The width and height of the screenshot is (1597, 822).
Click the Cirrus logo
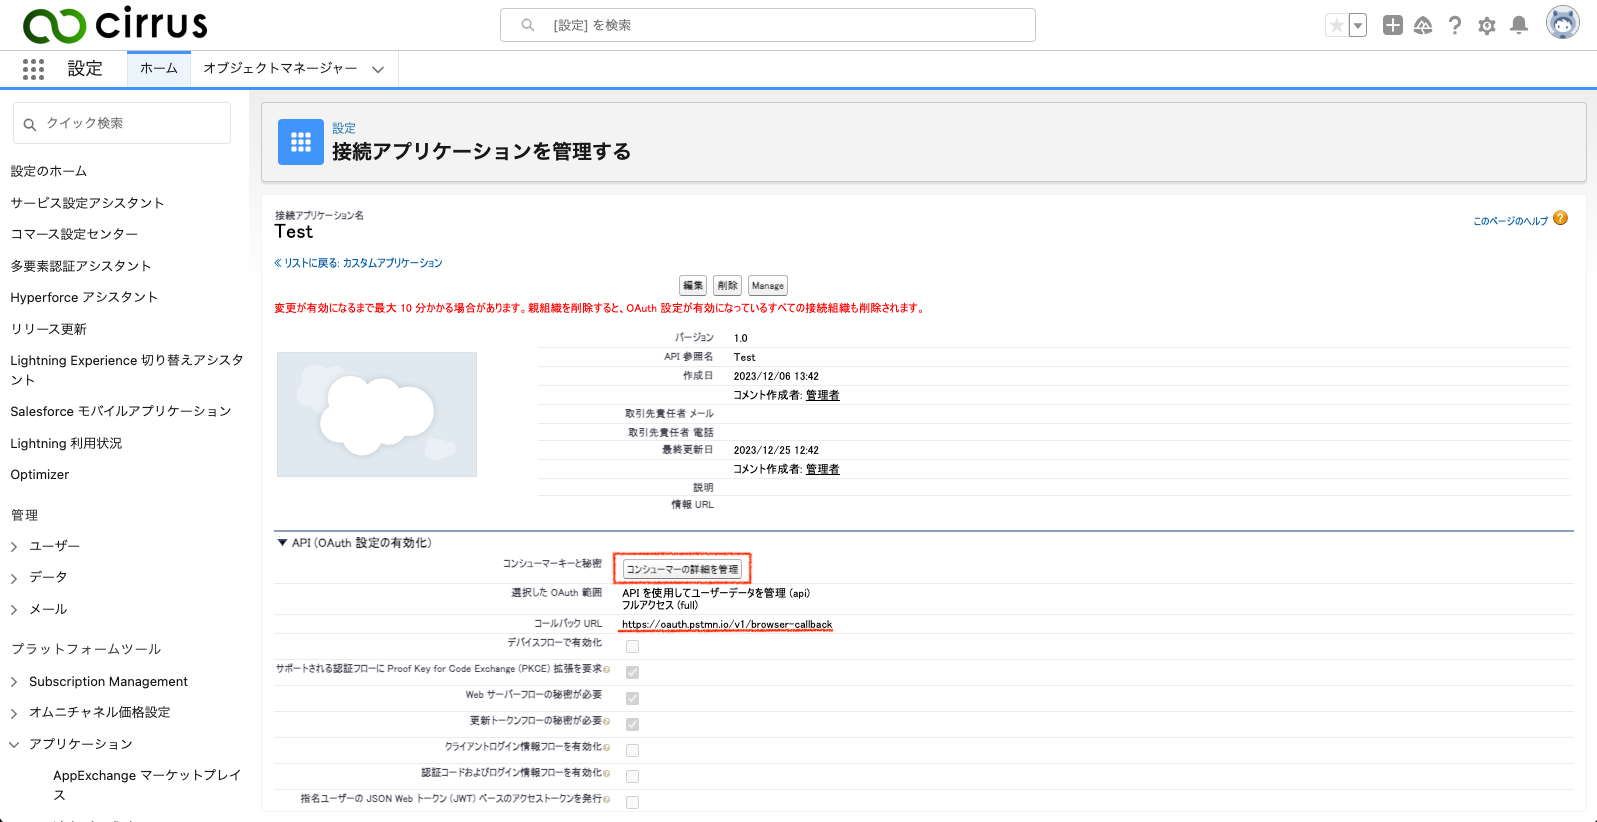tap(115, 24)
